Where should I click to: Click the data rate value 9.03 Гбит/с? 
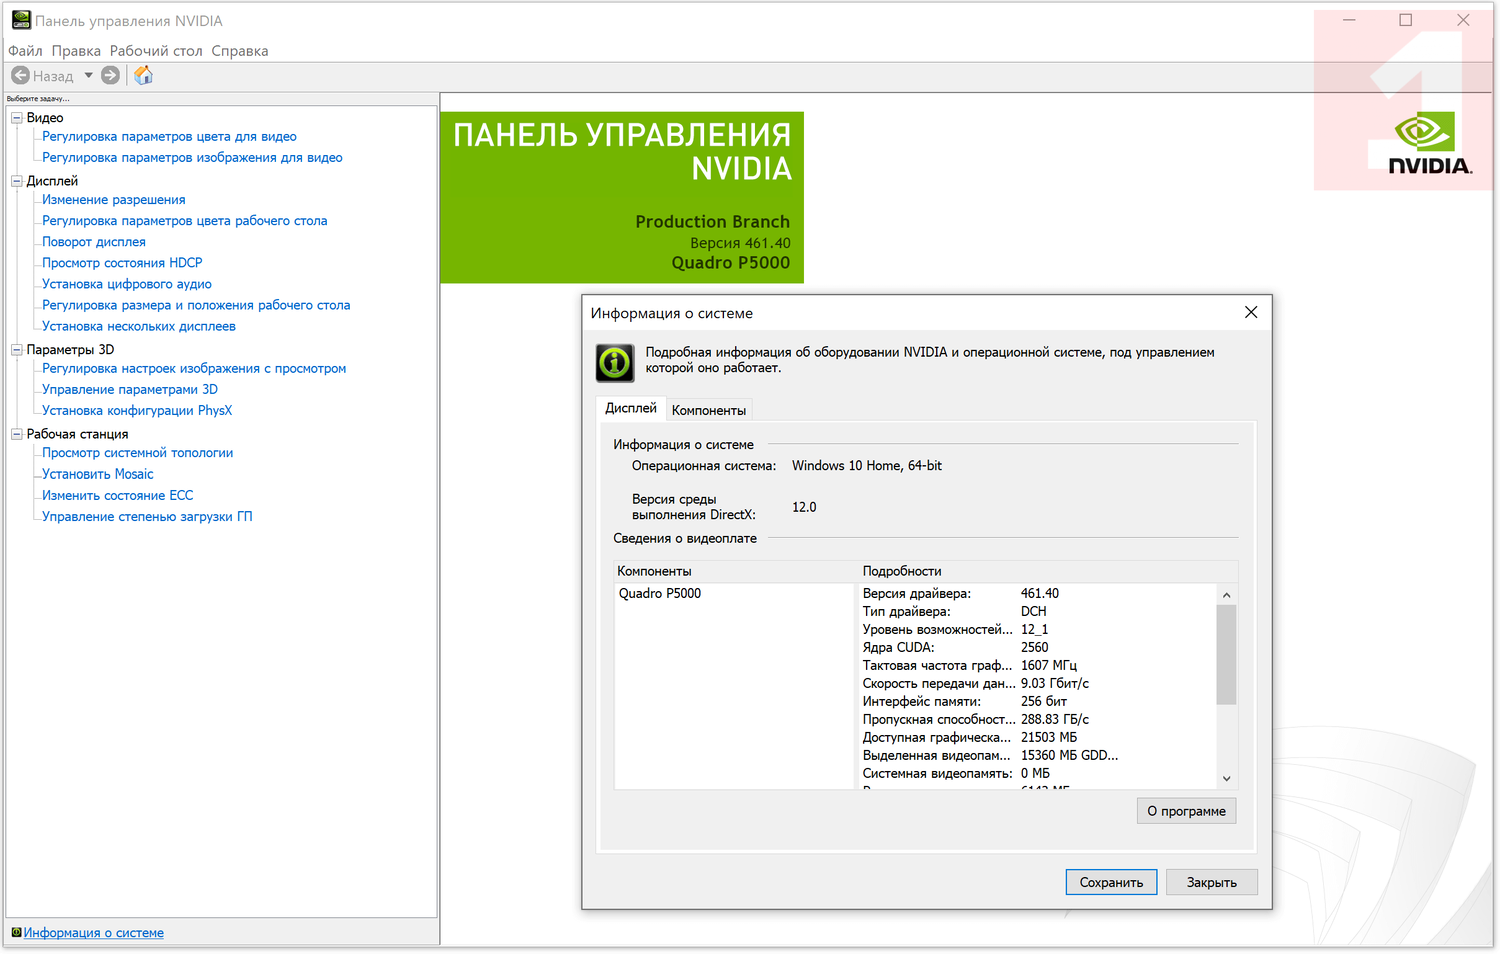tap(1055, 684)
